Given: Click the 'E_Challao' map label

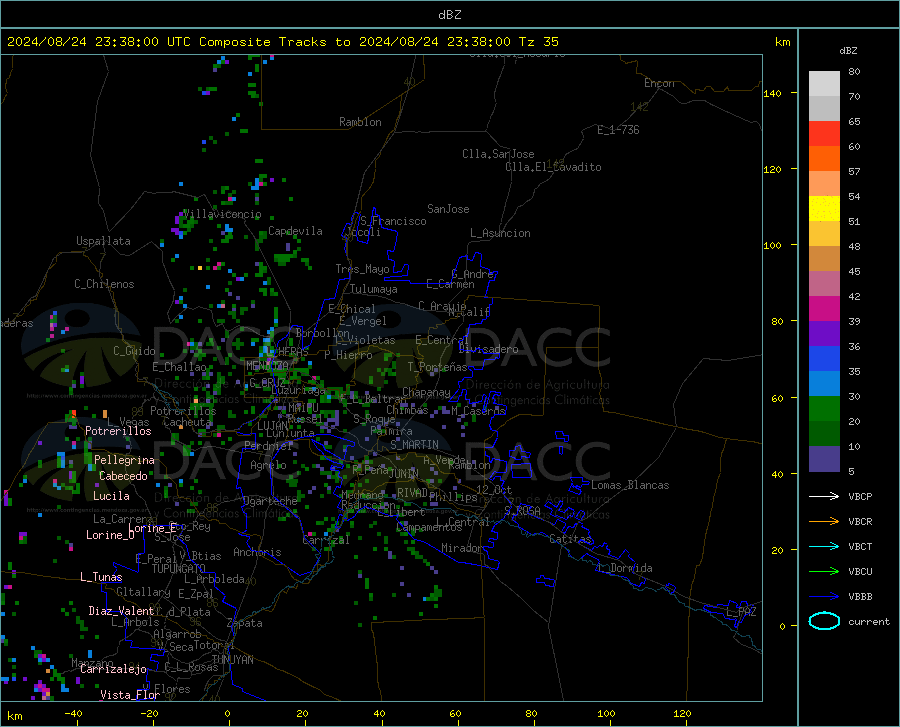Looking at the screenshot, I should pyautogui.click(x=179, y=367).
